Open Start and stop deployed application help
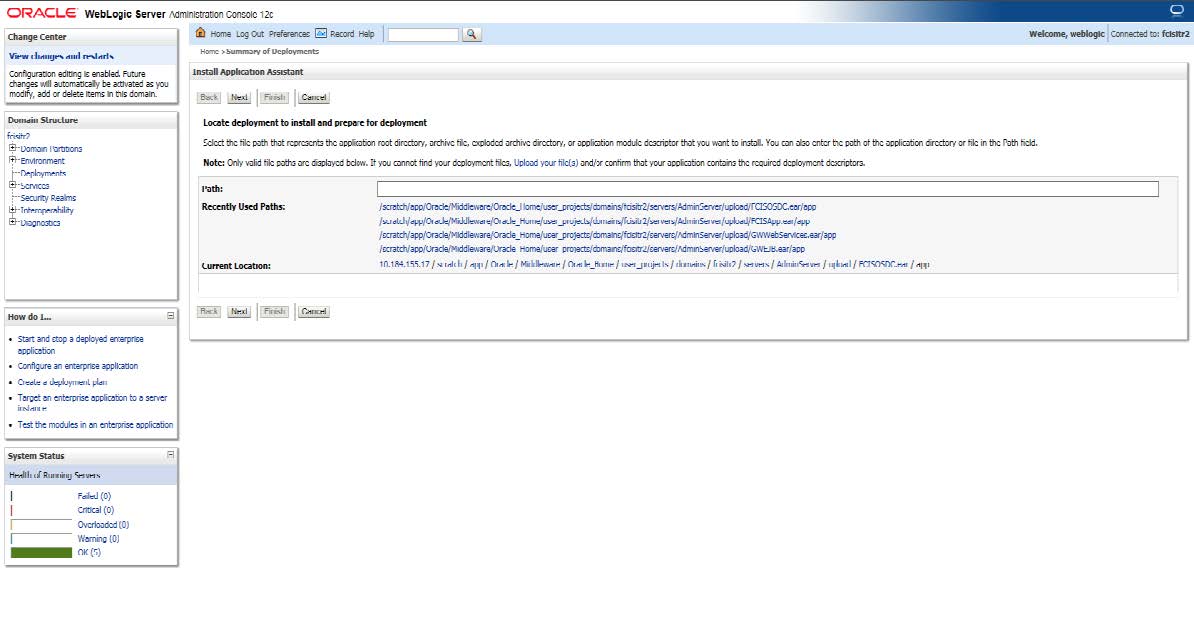The width and height of the screenshot is (1194, 627). tap(80, 345)
